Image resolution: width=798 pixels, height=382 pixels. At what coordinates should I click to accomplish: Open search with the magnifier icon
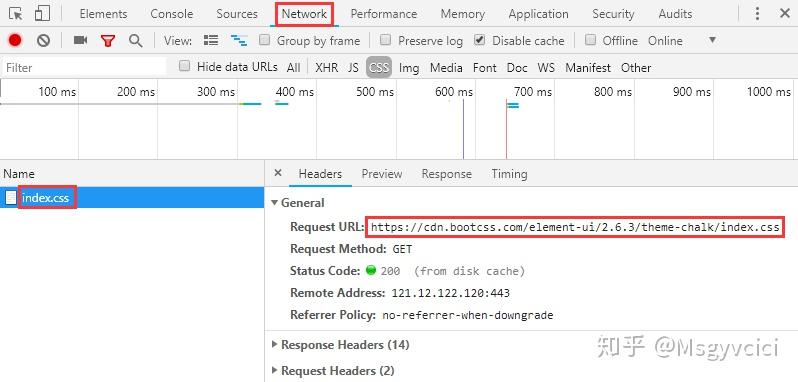[135, 41]
